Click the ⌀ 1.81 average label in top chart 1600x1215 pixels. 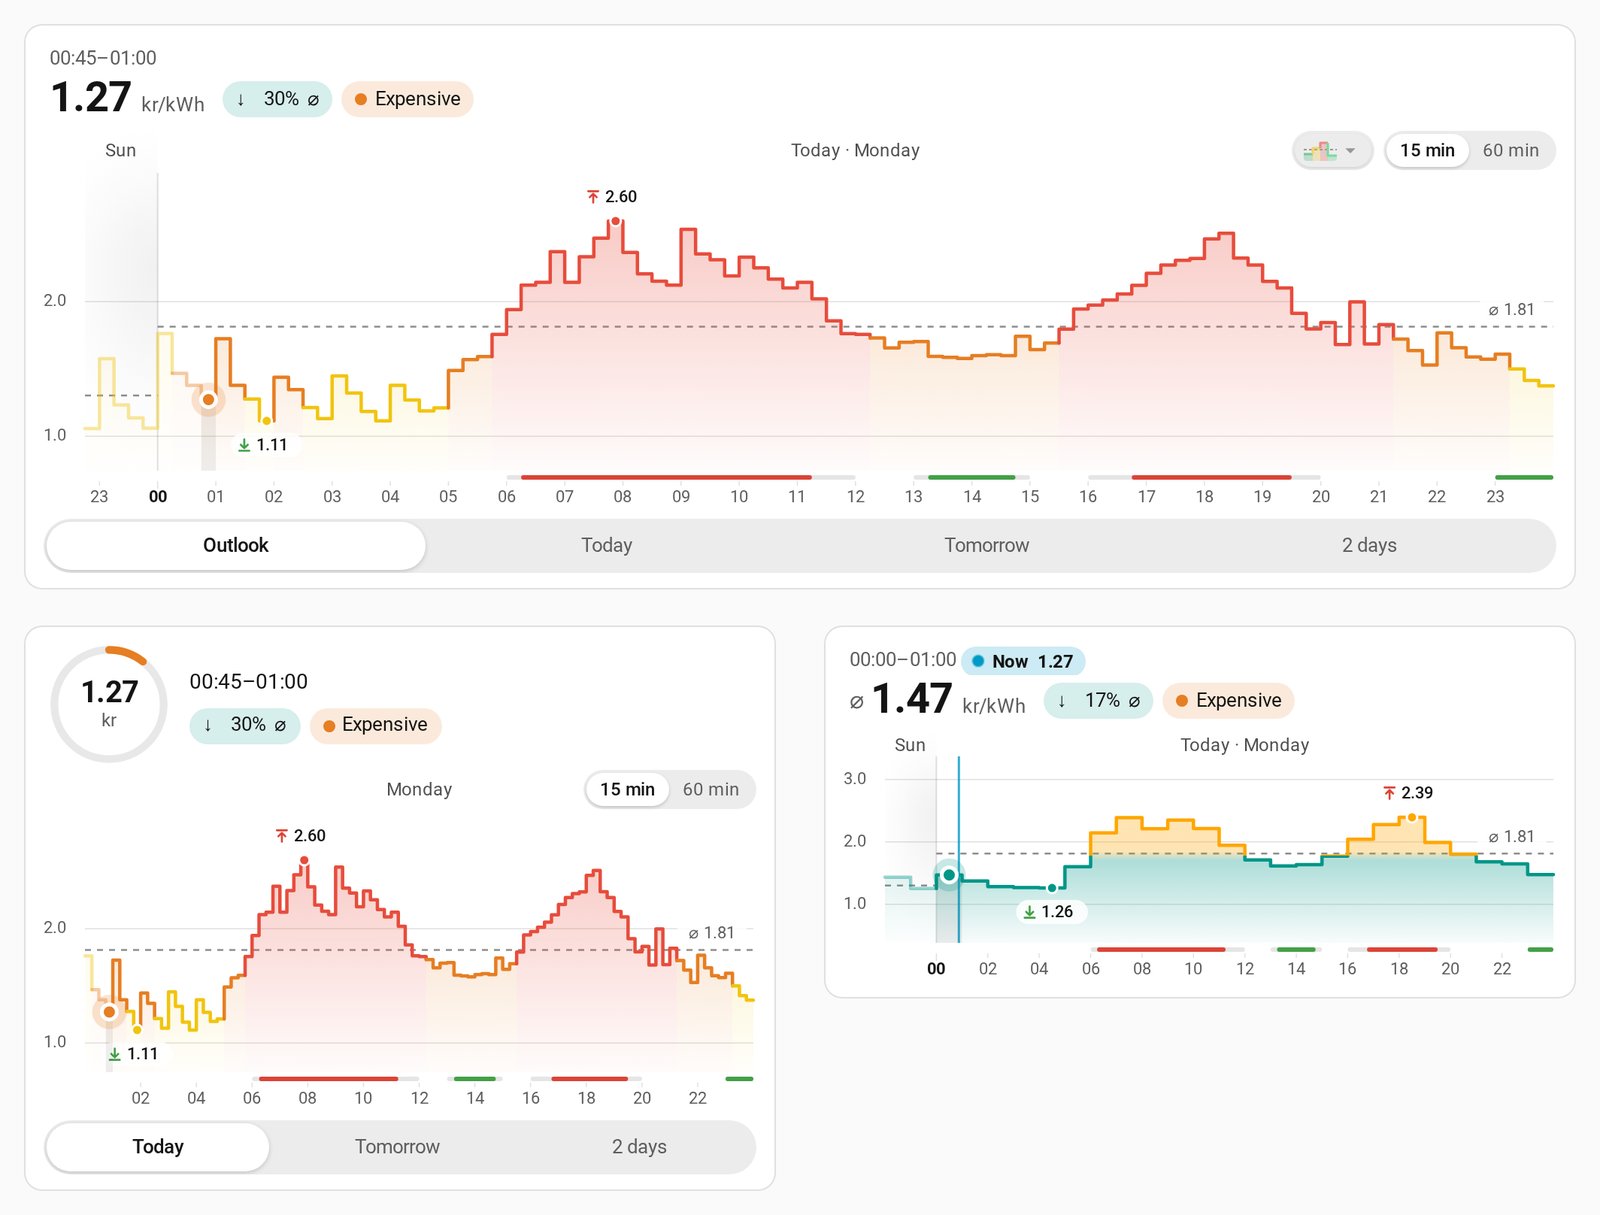tap(1511, 310)
